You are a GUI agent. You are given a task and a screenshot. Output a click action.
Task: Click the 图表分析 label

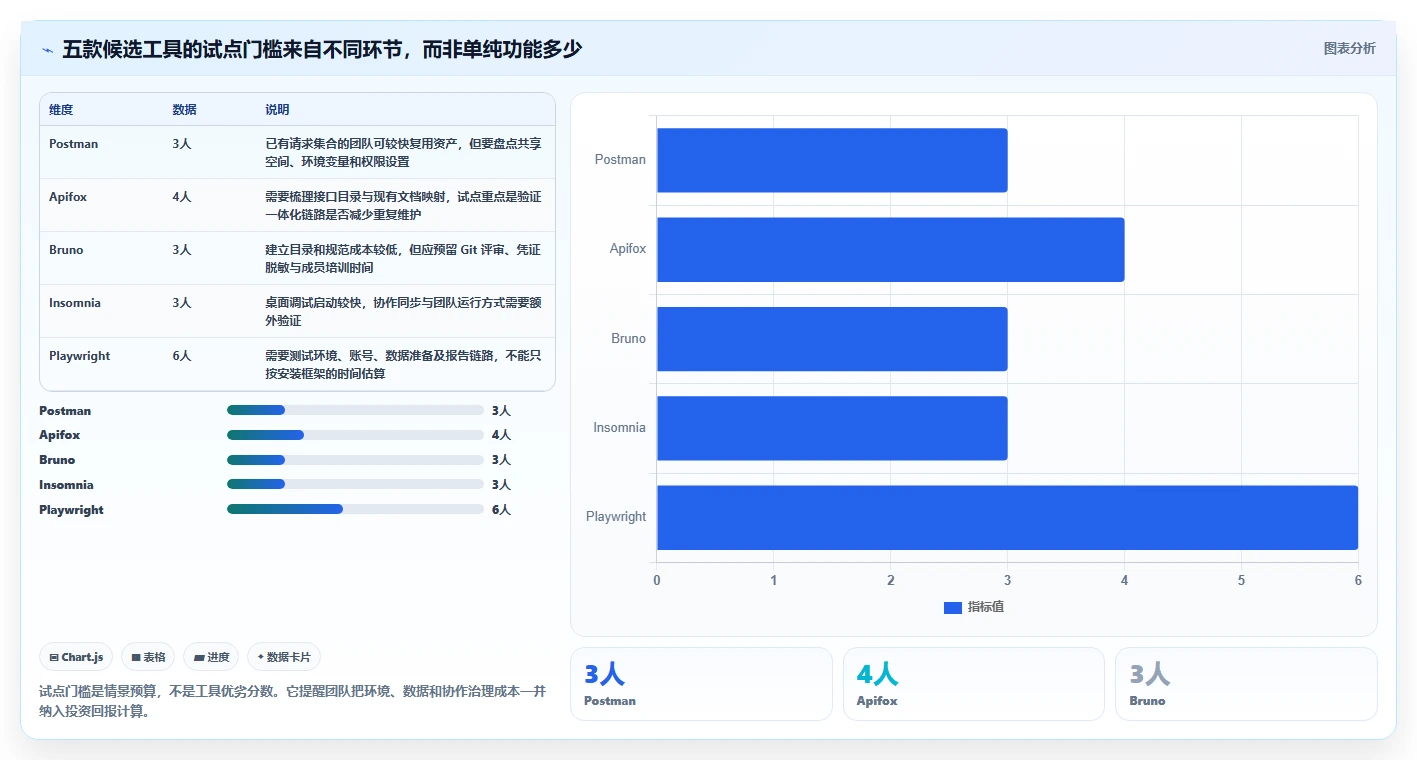point(1349,48)
